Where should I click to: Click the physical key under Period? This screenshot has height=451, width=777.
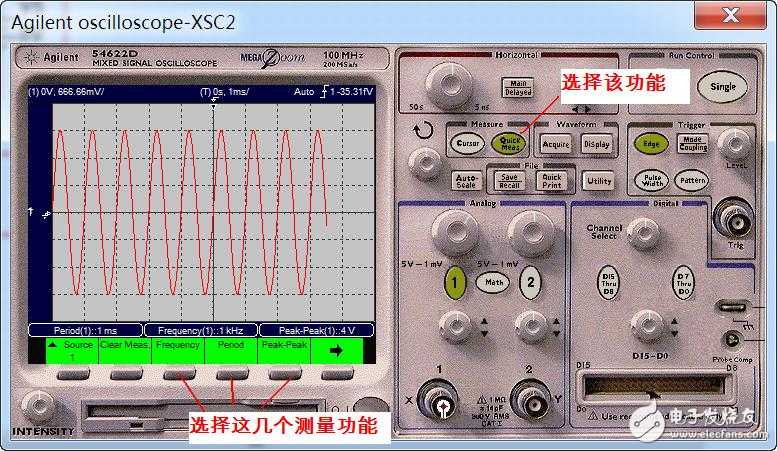tap(232, 375)
